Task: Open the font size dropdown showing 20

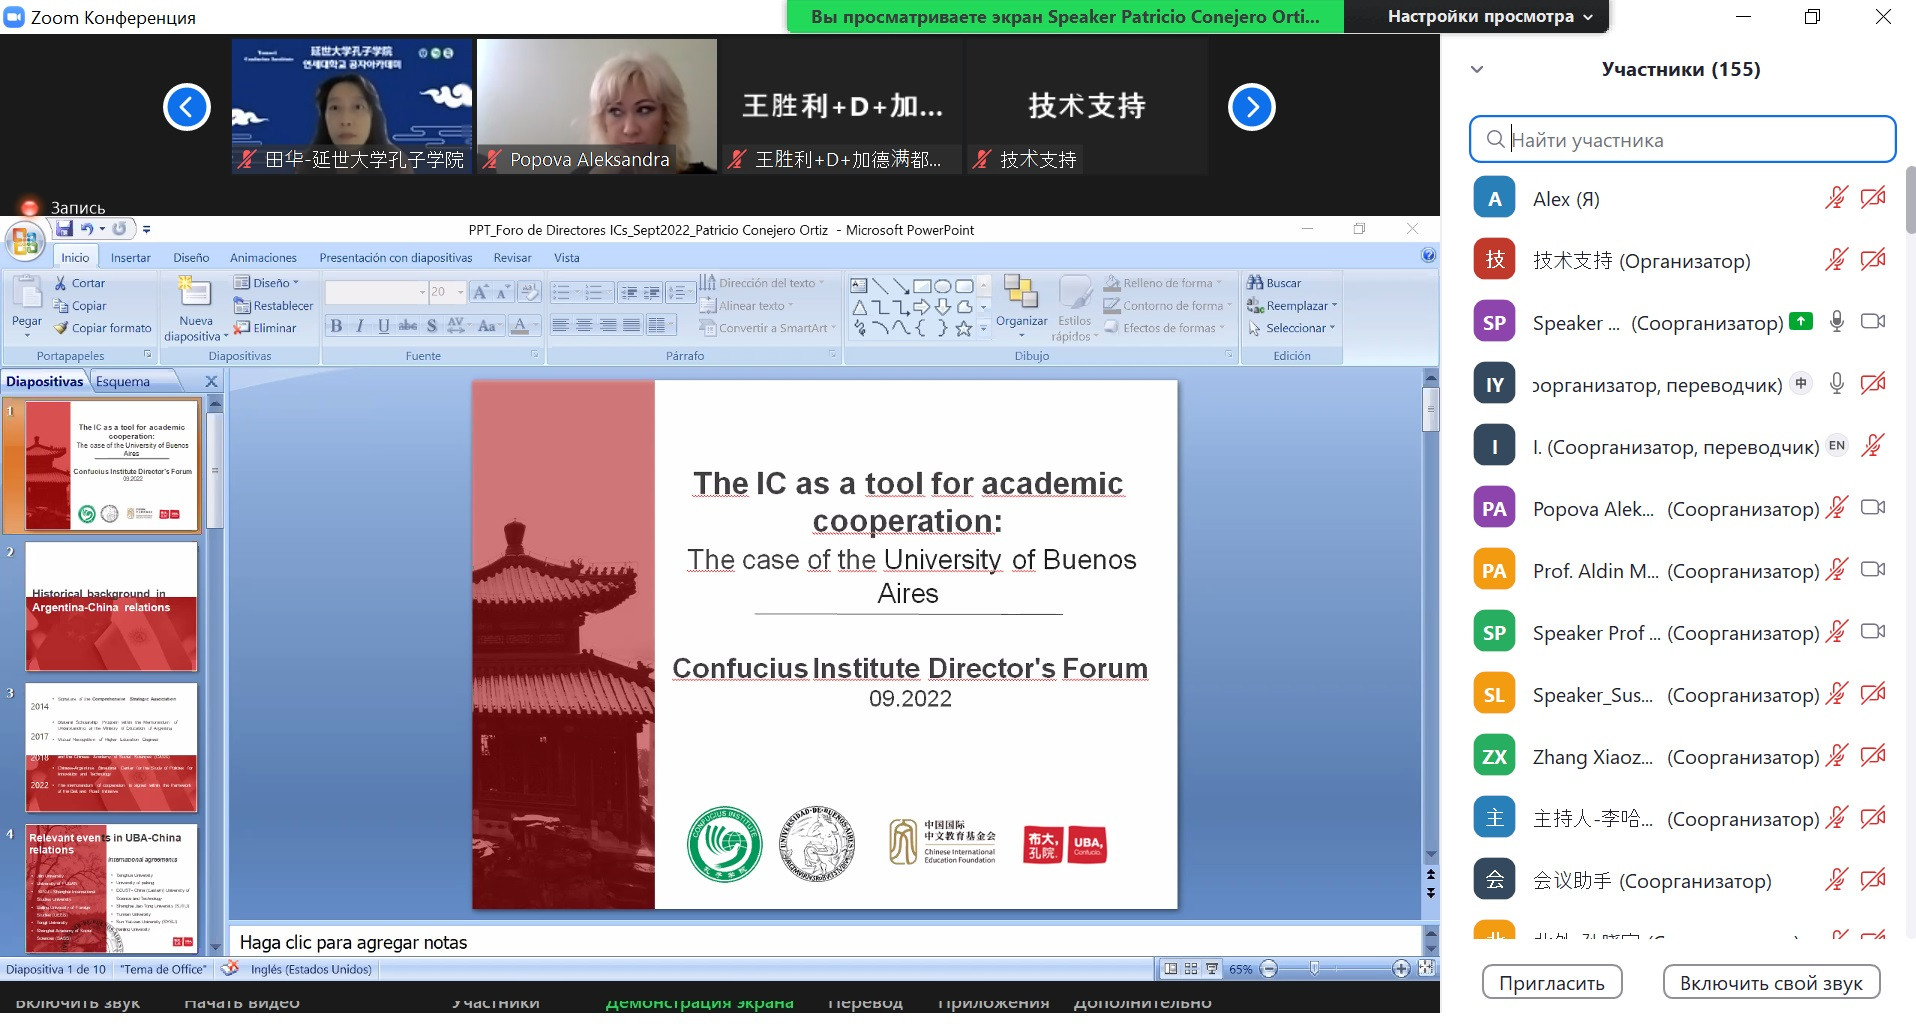Action: tap(460, 292)
